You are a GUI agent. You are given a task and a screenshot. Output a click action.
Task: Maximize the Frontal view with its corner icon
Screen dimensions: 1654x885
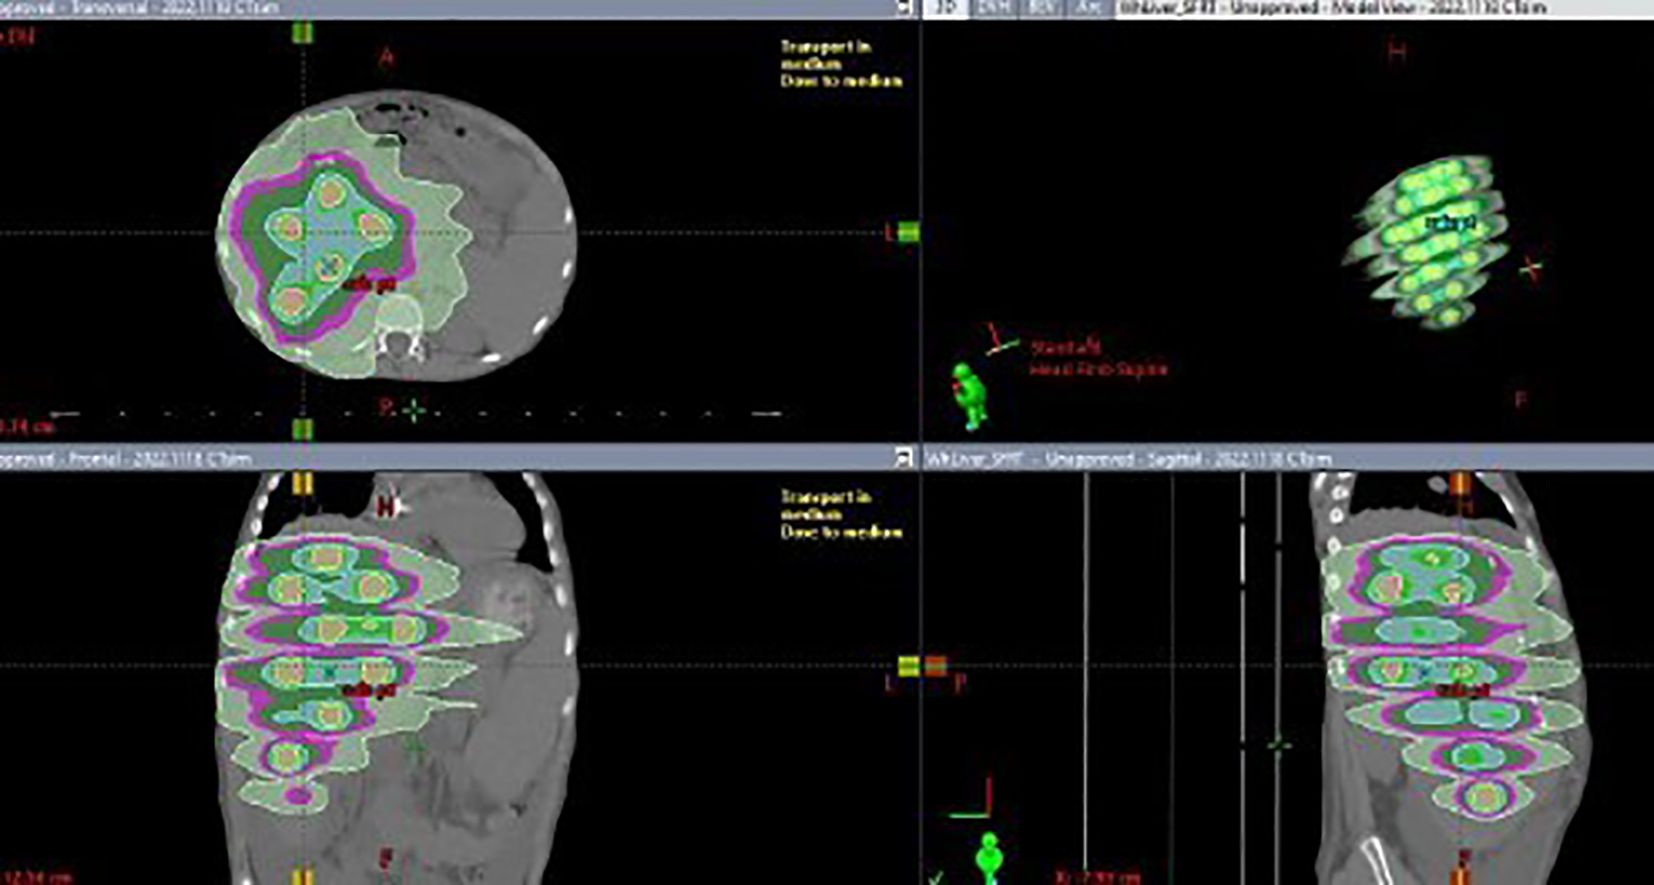click(904, 458)
